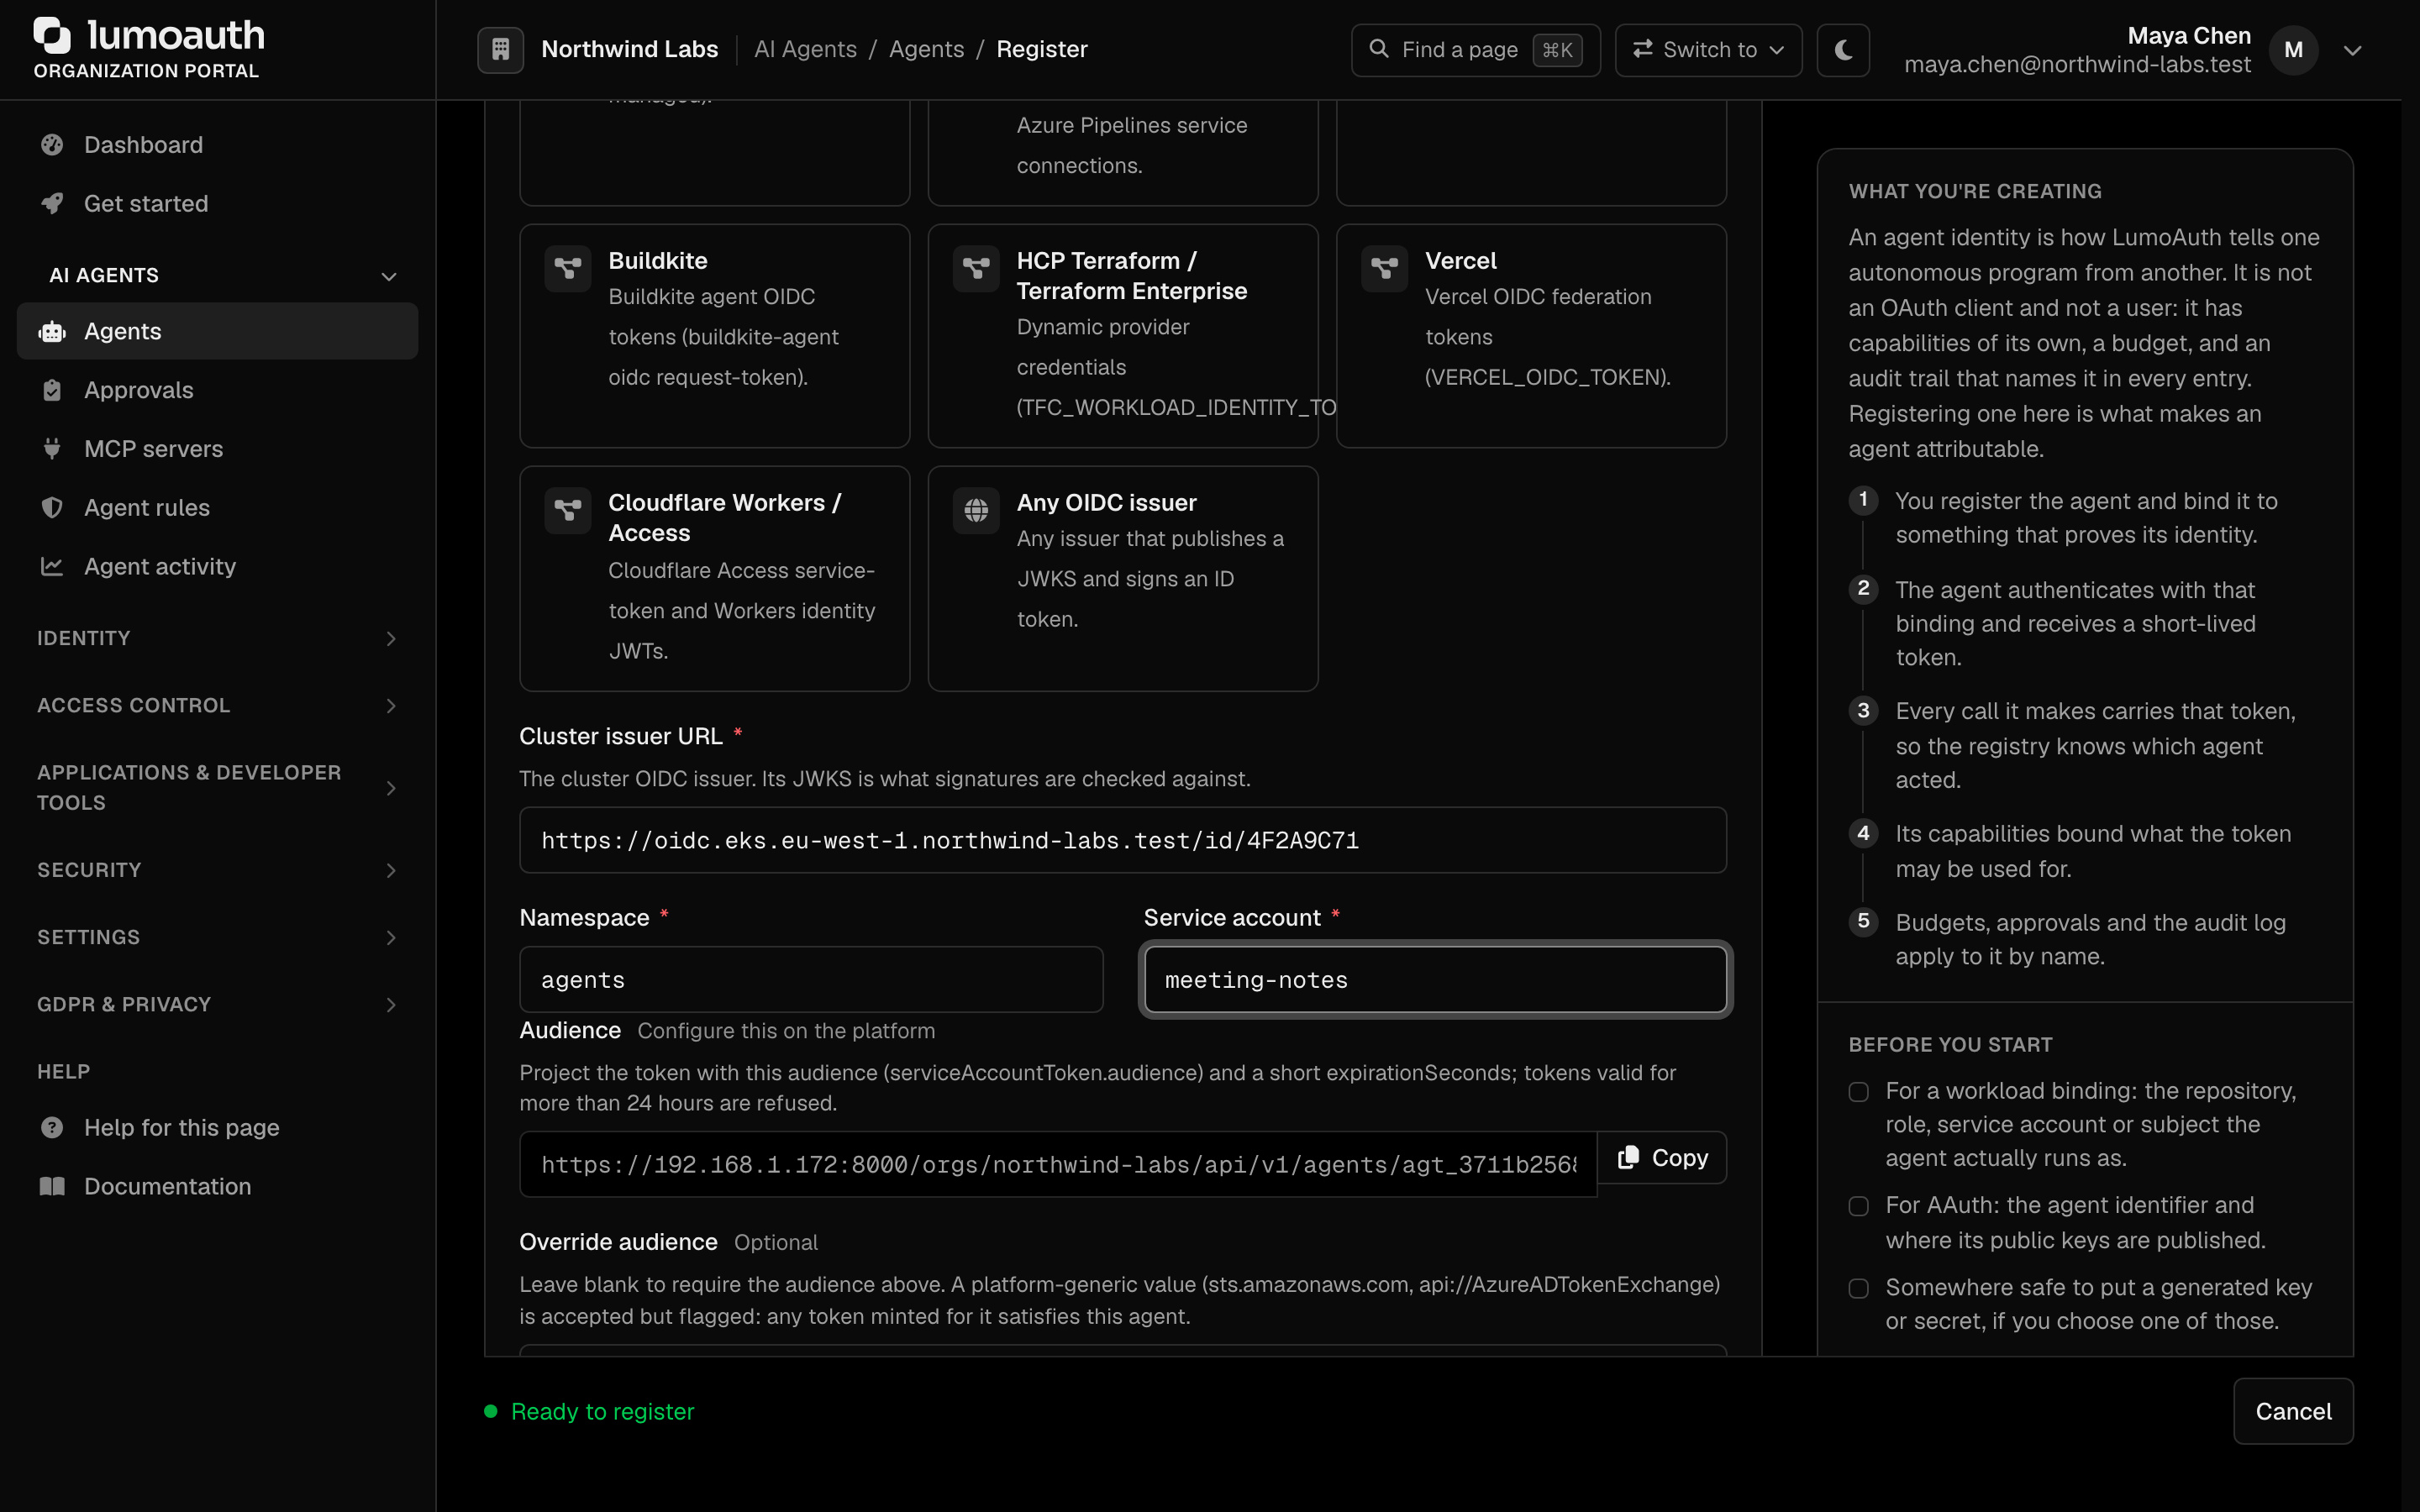The image size is (2420, 1512).
Task: Expand the SETTINGS section
Action: (217, 937)
